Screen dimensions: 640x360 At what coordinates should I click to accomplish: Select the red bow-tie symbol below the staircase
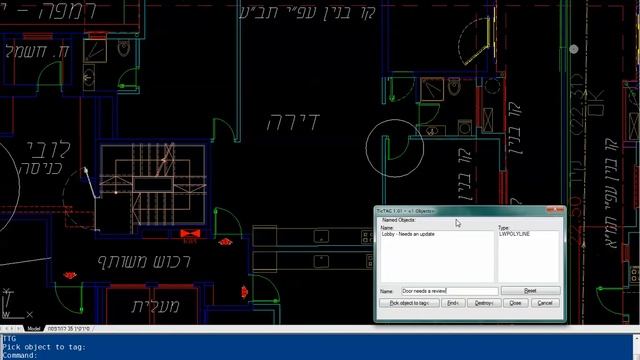coord(190,234)
